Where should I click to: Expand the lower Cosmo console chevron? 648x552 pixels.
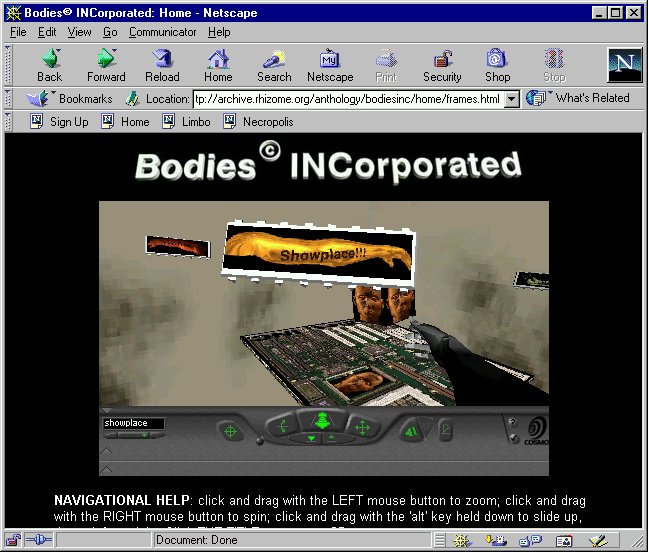(x=106, y=469)
